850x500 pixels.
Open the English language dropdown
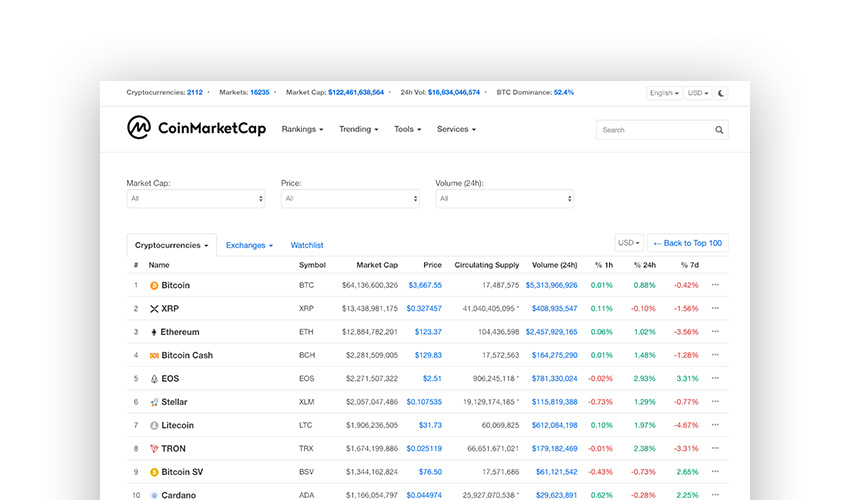[664, 93]
